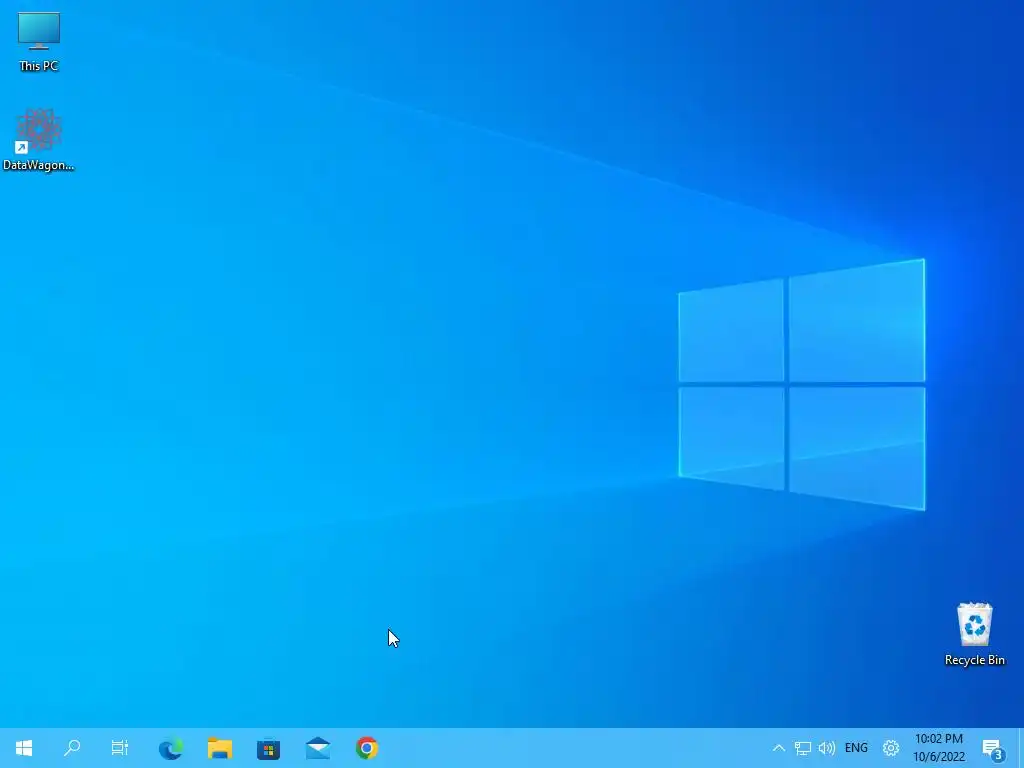Image resolution: width=1024 pixels, height=768 pixels.
Task: Open taskbar search magnifier
Action: click(x=72, y=748)
